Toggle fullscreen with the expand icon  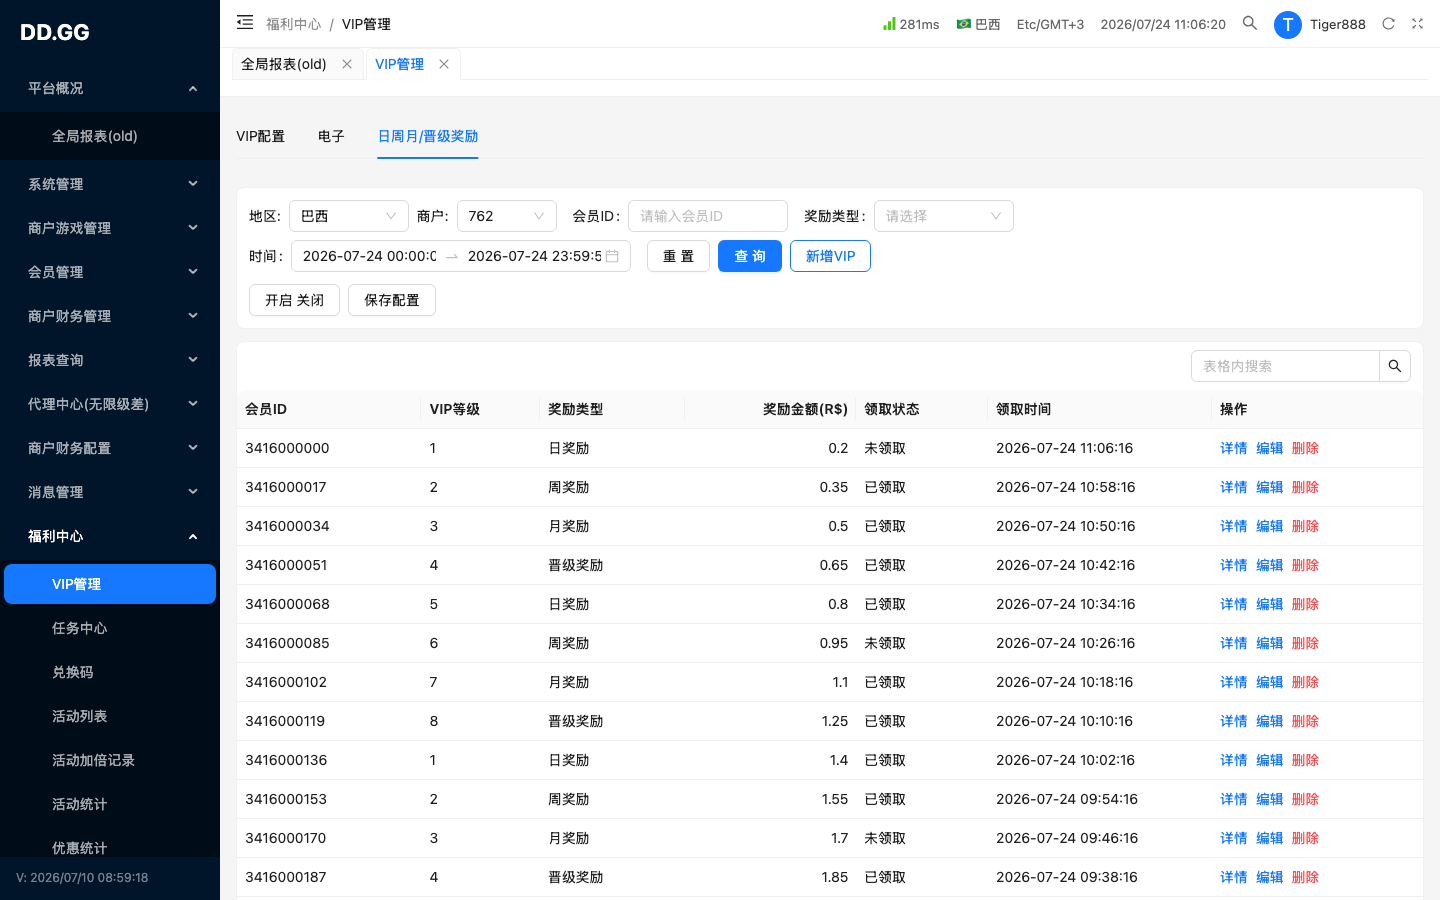point(1417,24)
